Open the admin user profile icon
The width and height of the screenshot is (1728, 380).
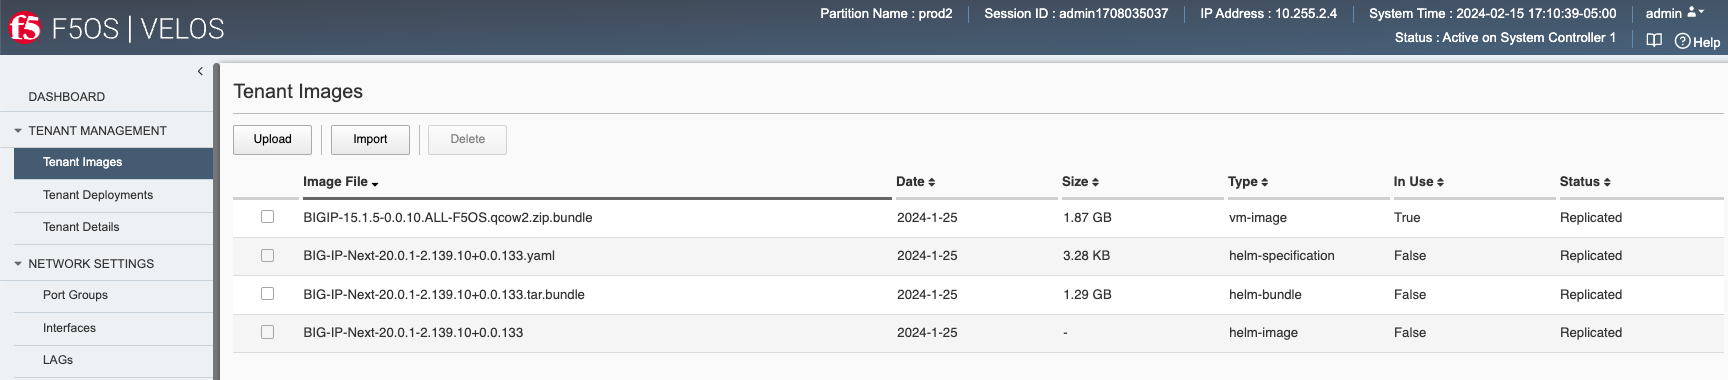tap(1692, 12)
